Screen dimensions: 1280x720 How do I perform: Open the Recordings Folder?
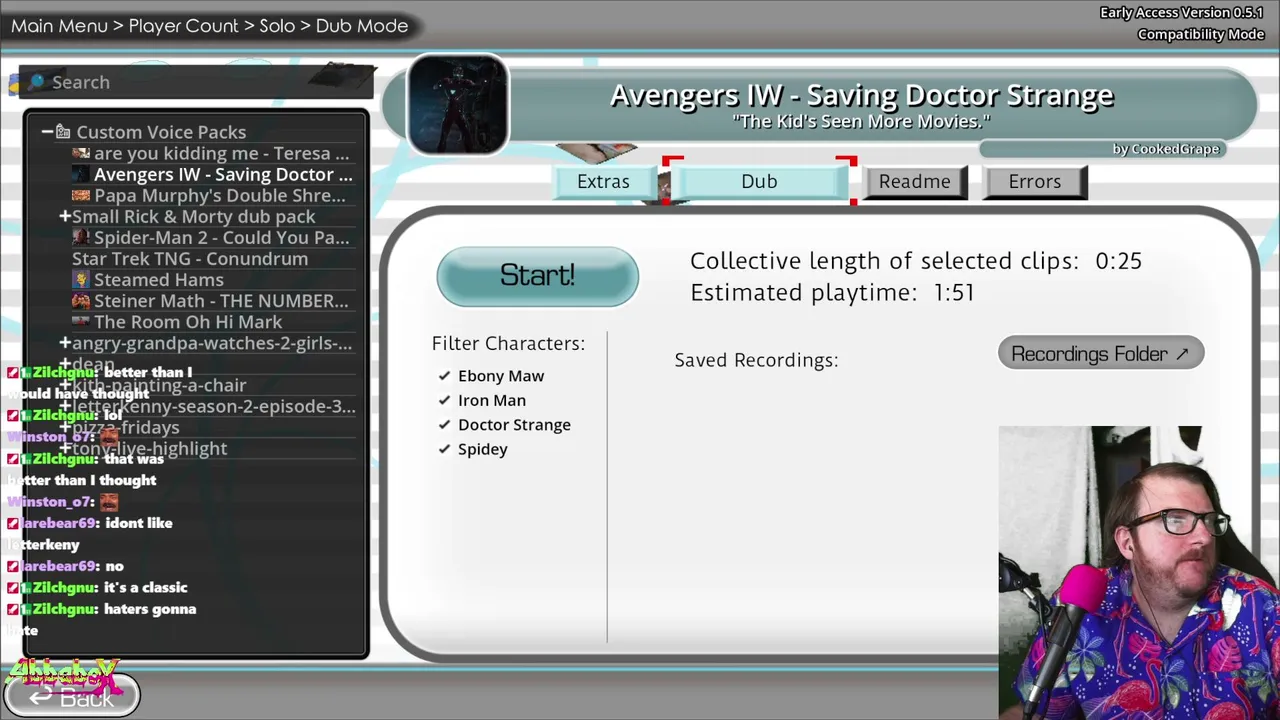[x=1100, y=354]
